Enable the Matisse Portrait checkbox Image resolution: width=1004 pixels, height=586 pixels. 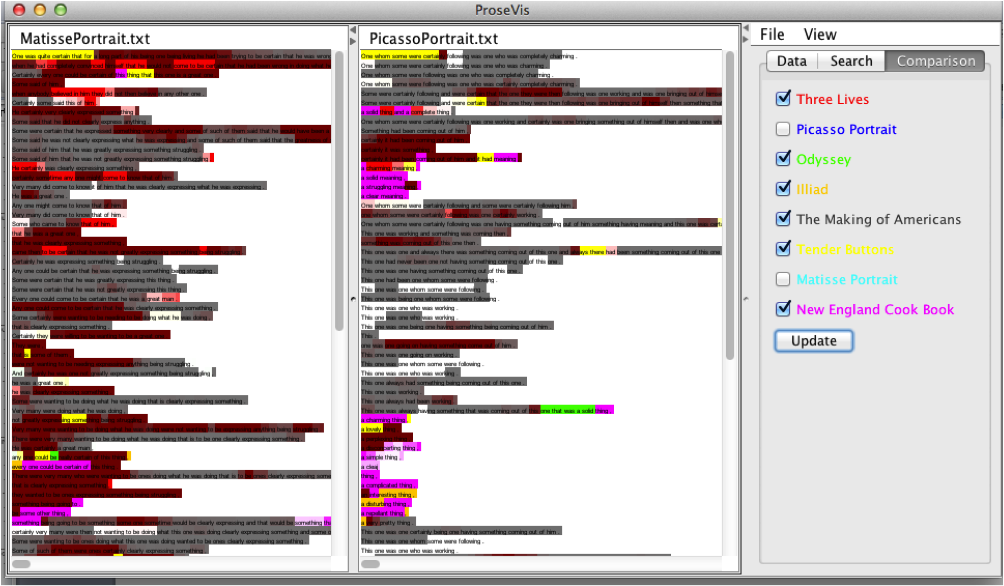[782, 279]
